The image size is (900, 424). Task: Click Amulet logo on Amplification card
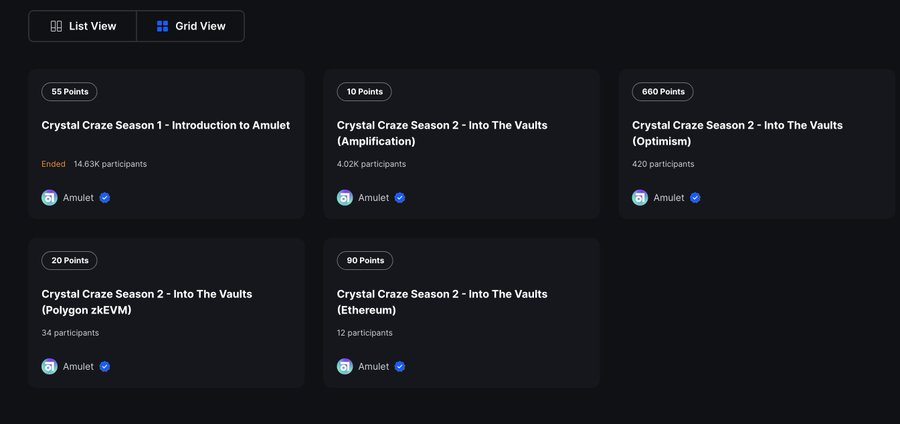coord(345,198)
